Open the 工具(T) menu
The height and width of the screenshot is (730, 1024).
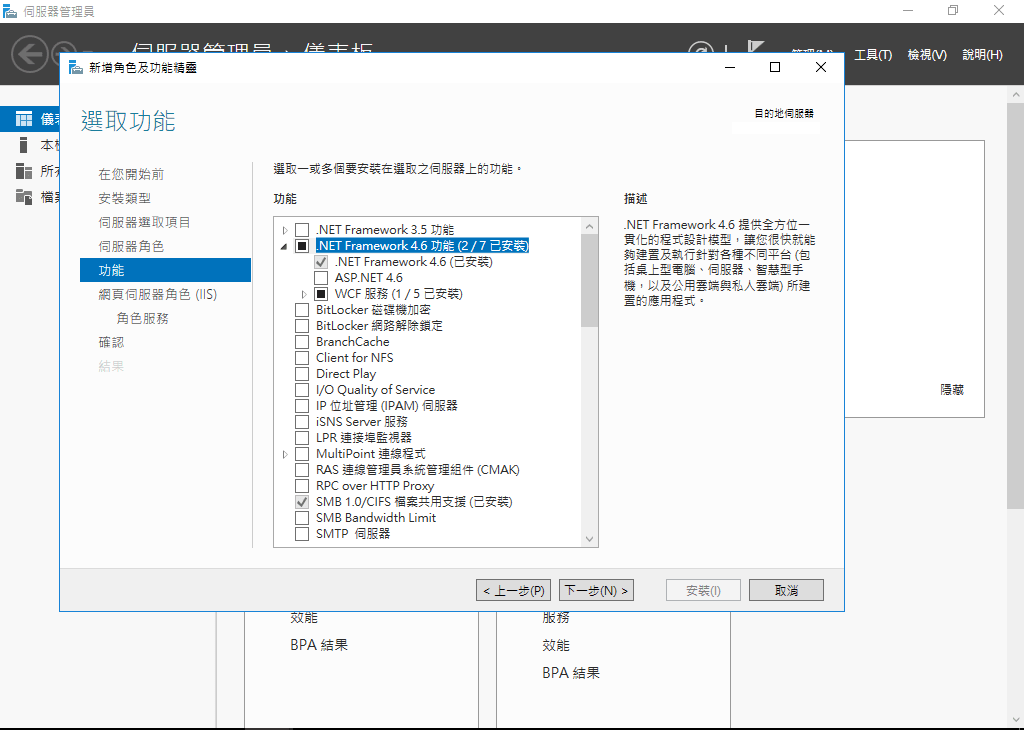[x=872, y=55]
